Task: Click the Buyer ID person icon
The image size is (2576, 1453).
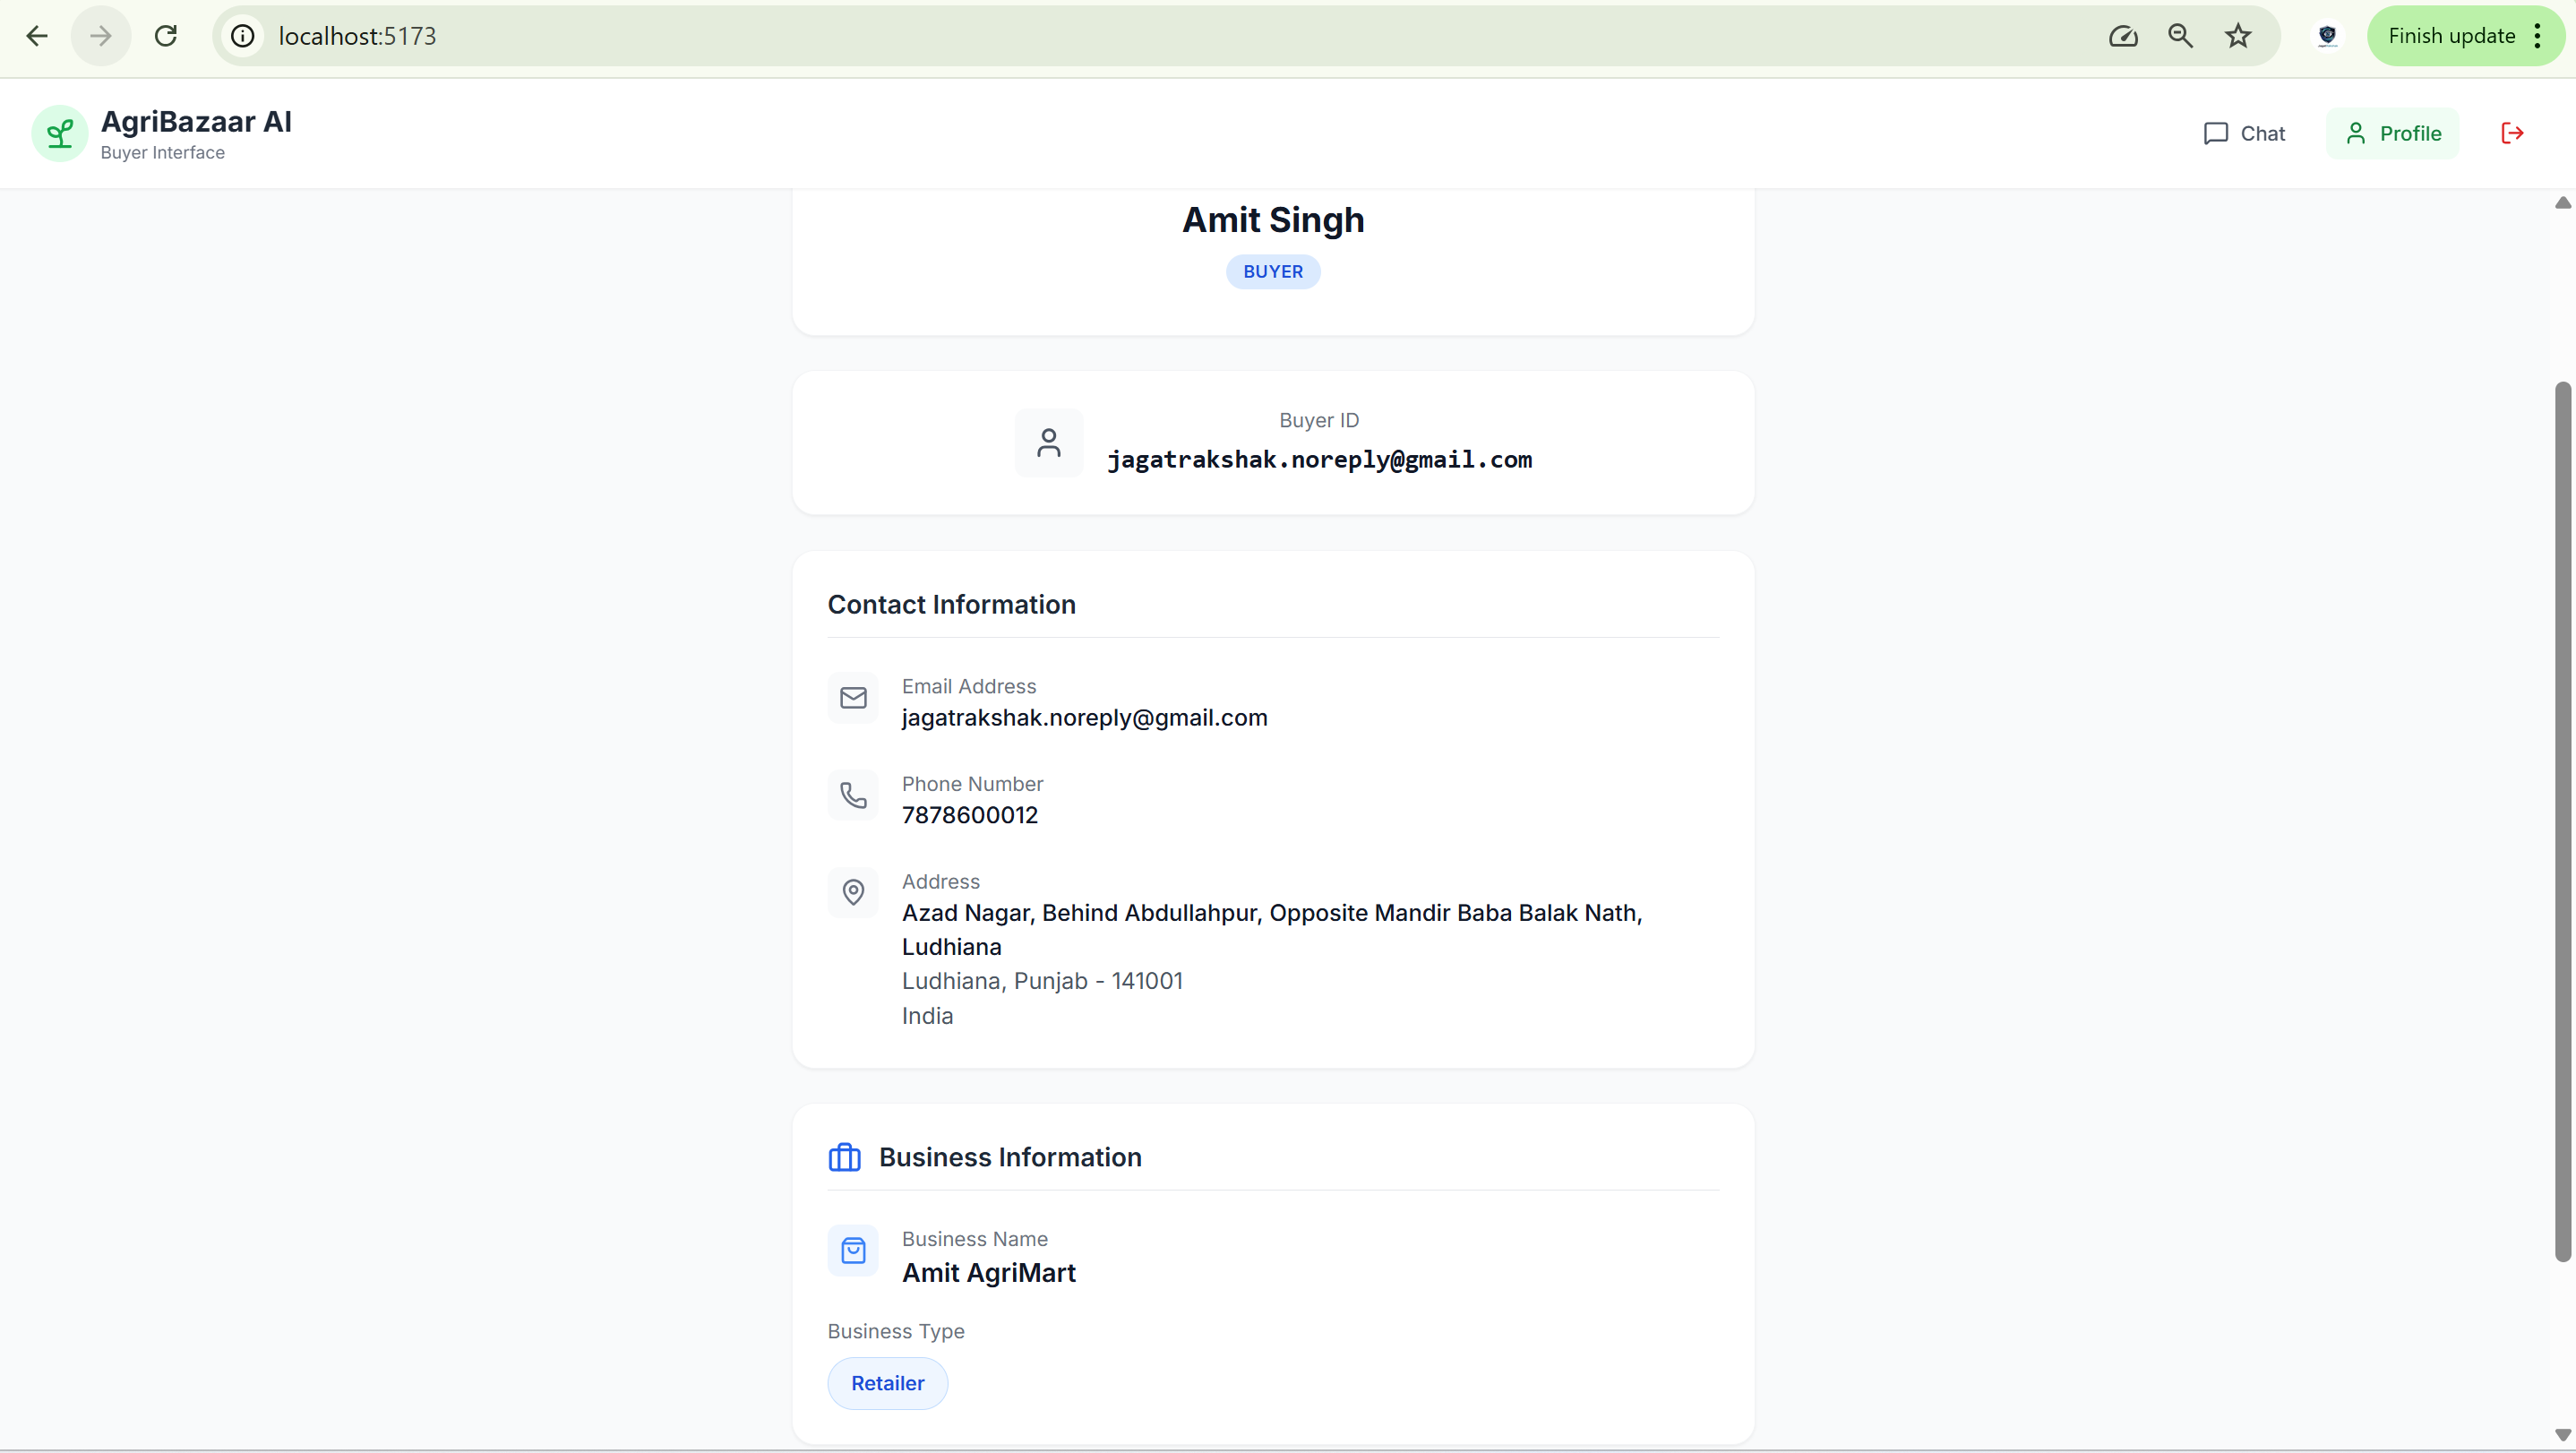Action: pos(1048,443)
